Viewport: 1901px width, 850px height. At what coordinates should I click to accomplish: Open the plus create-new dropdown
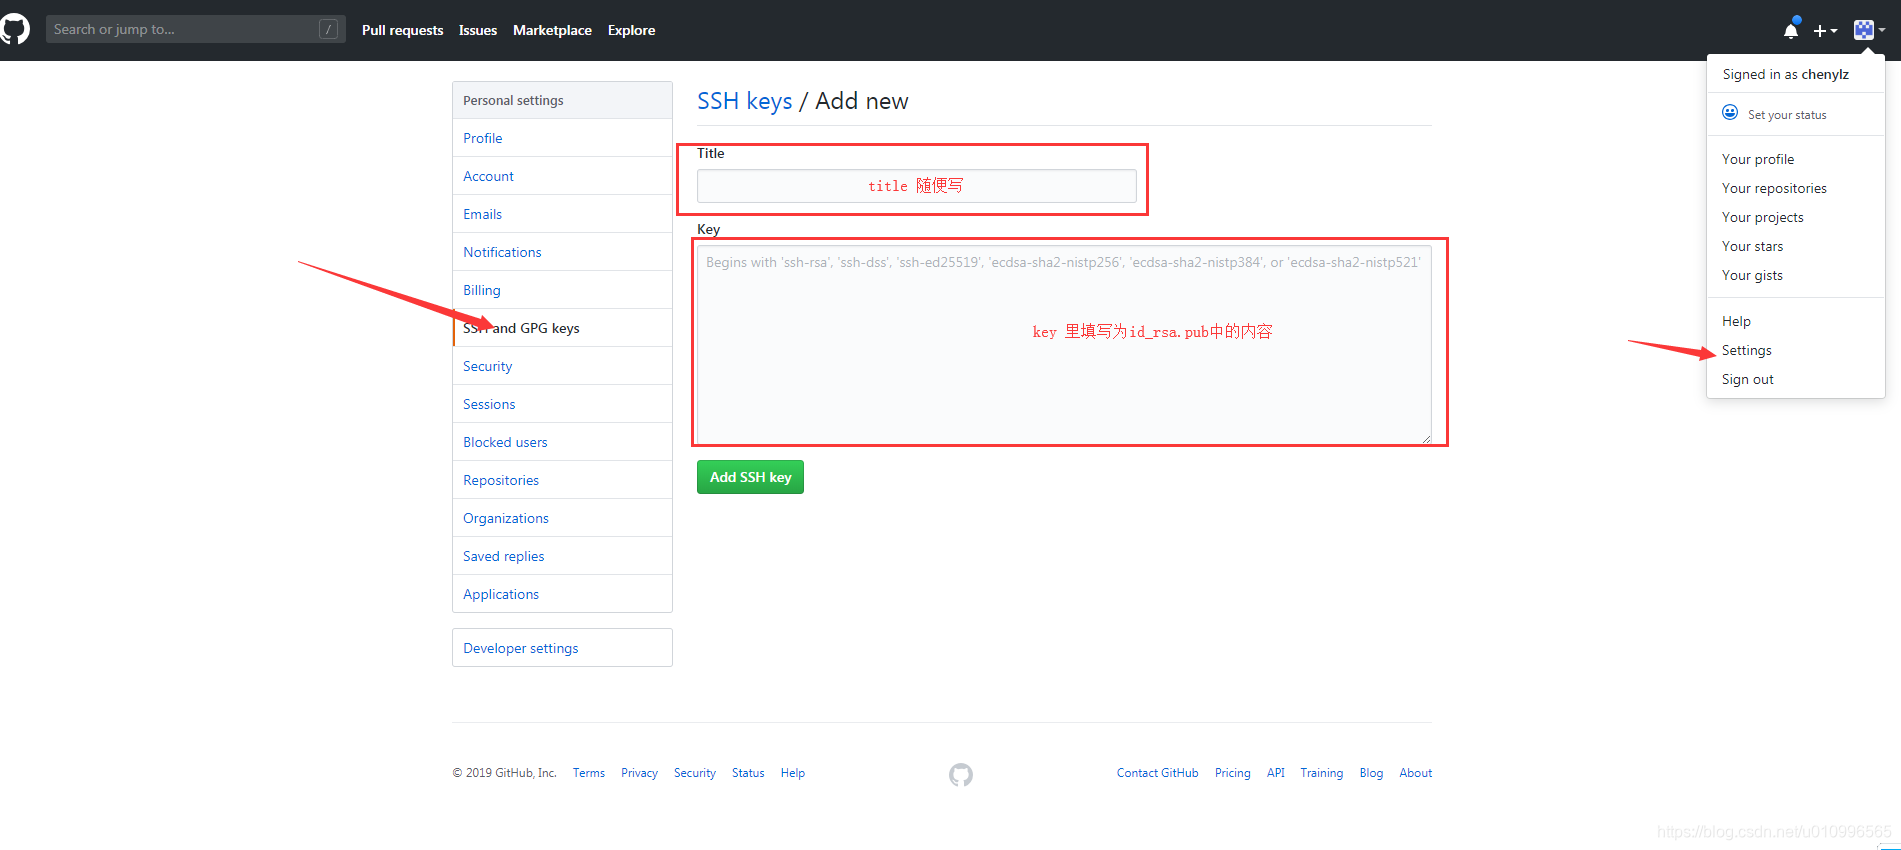[1825, 31]
